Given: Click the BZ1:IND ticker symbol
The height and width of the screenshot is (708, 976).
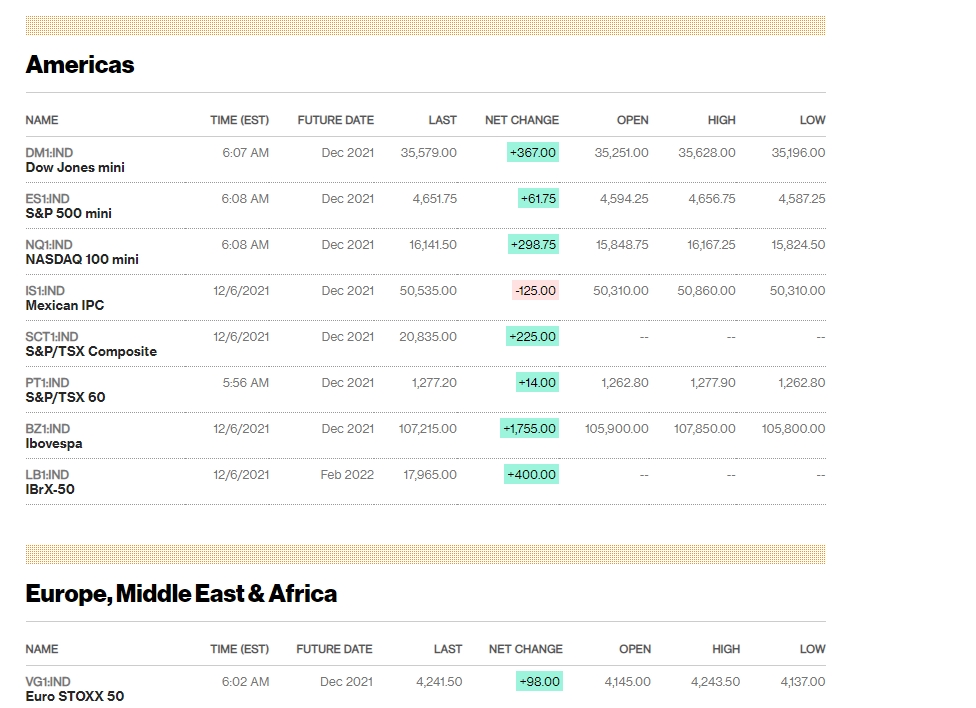Looking at the screenshot, I should pos(48,430).
